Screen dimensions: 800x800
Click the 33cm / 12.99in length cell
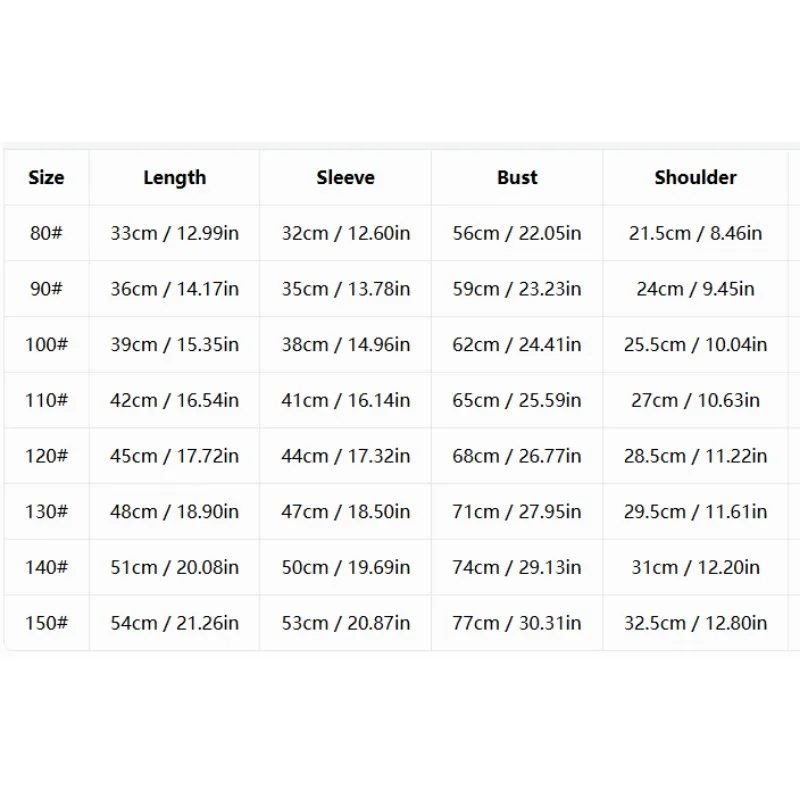click(174, 233)
